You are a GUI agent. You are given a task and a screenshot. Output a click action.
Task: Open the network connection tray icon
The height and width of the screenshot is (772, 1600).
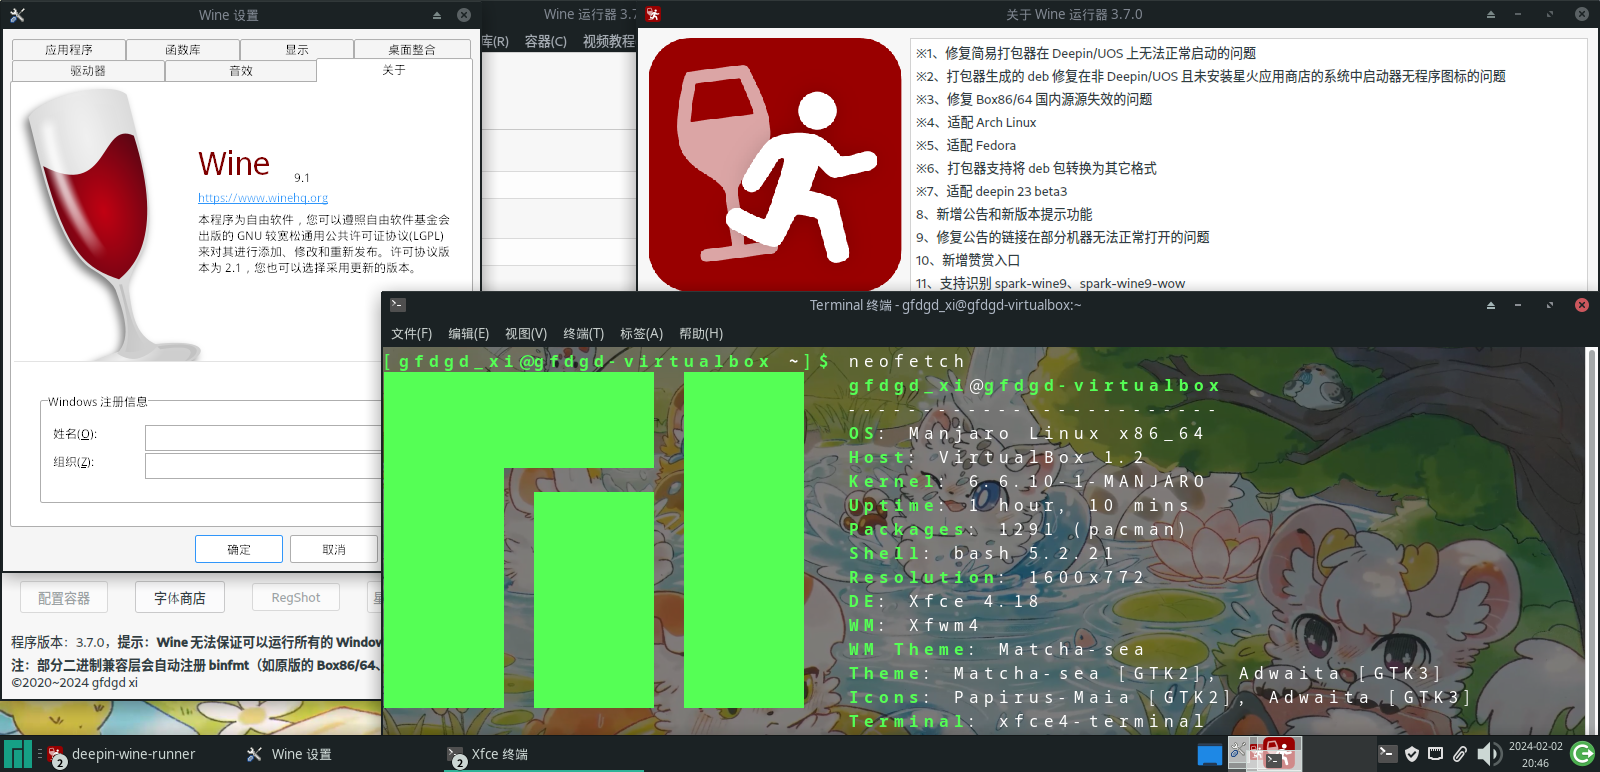1435,754
